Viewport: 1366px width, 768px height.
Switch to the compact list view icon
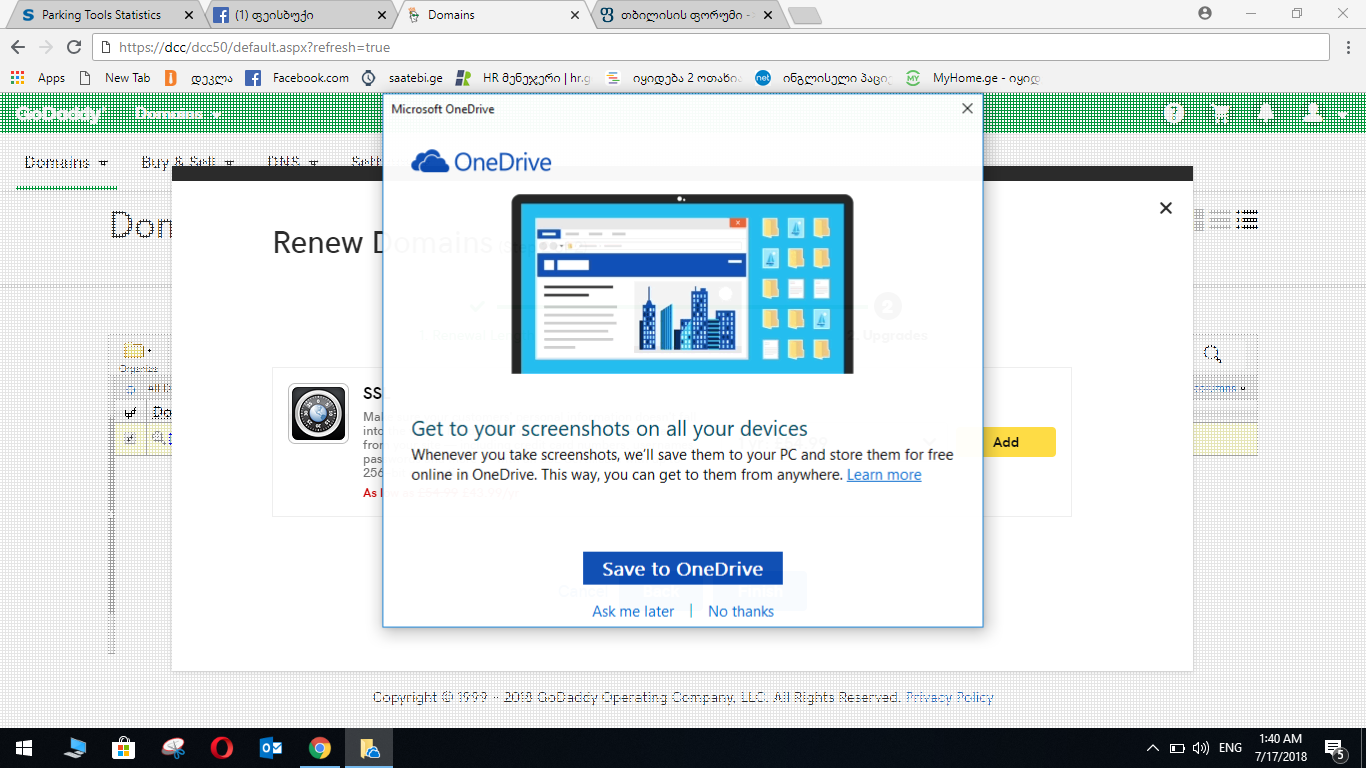tap(1220, 220)
